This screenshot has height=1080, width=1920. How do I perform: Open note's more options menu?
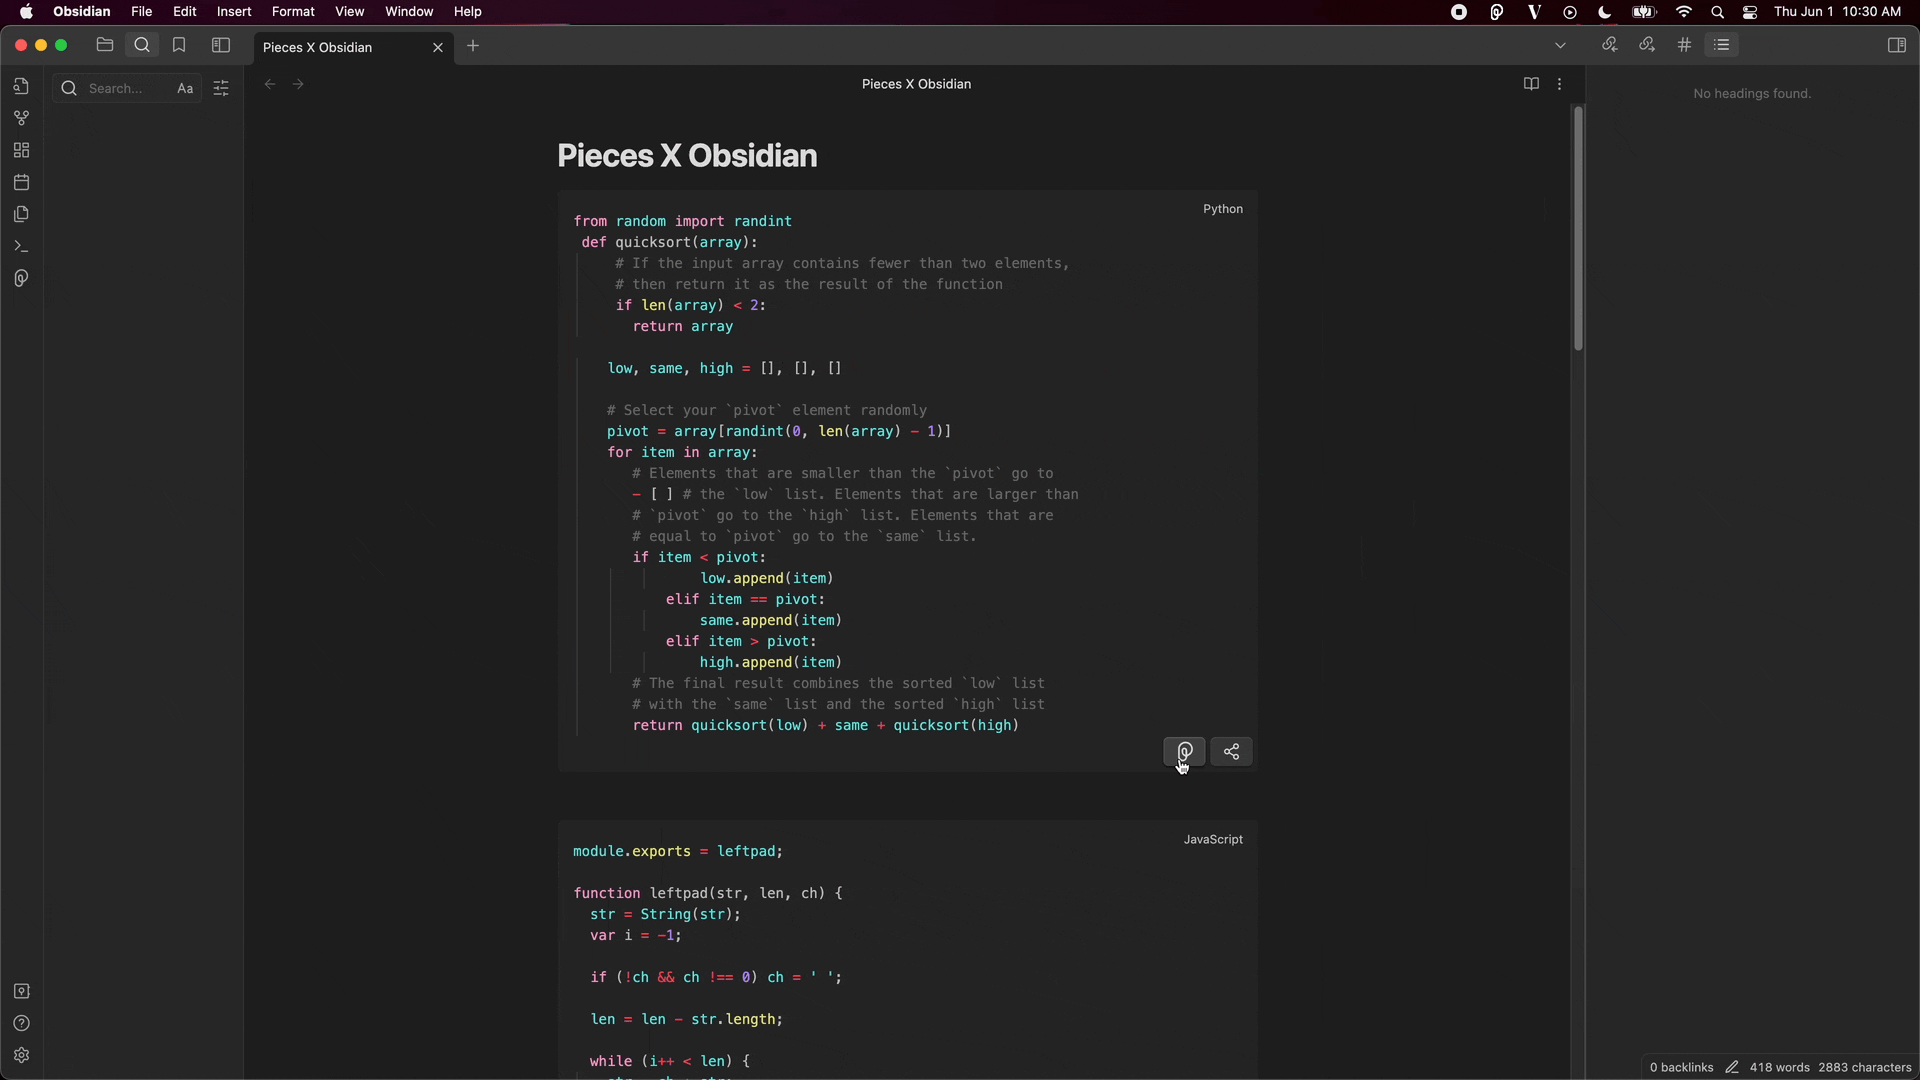tap(1560, 84)
